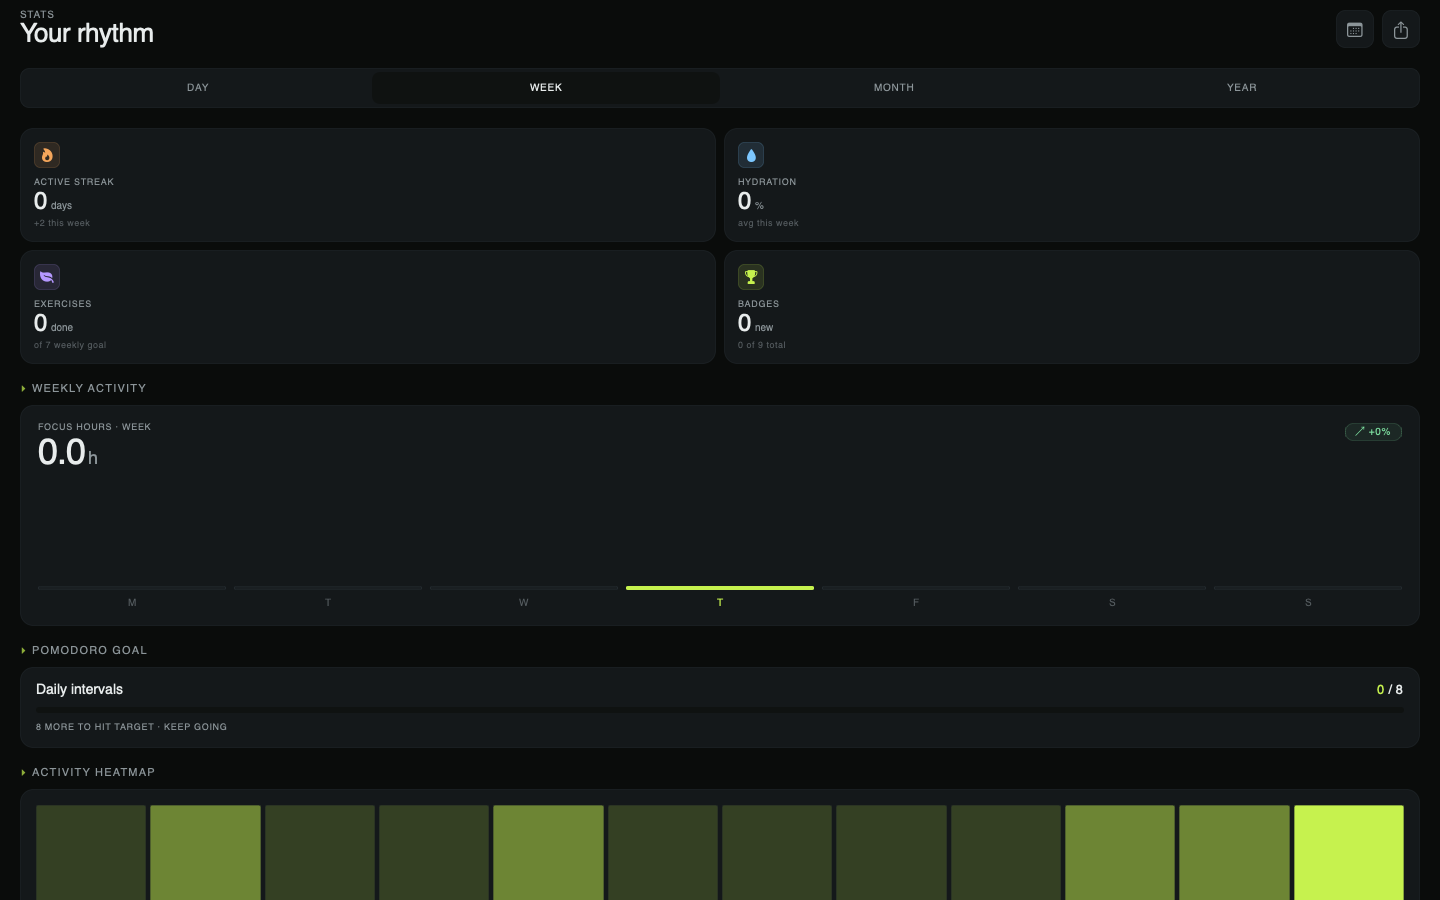Open the Badges stat card

(1072, 307)
